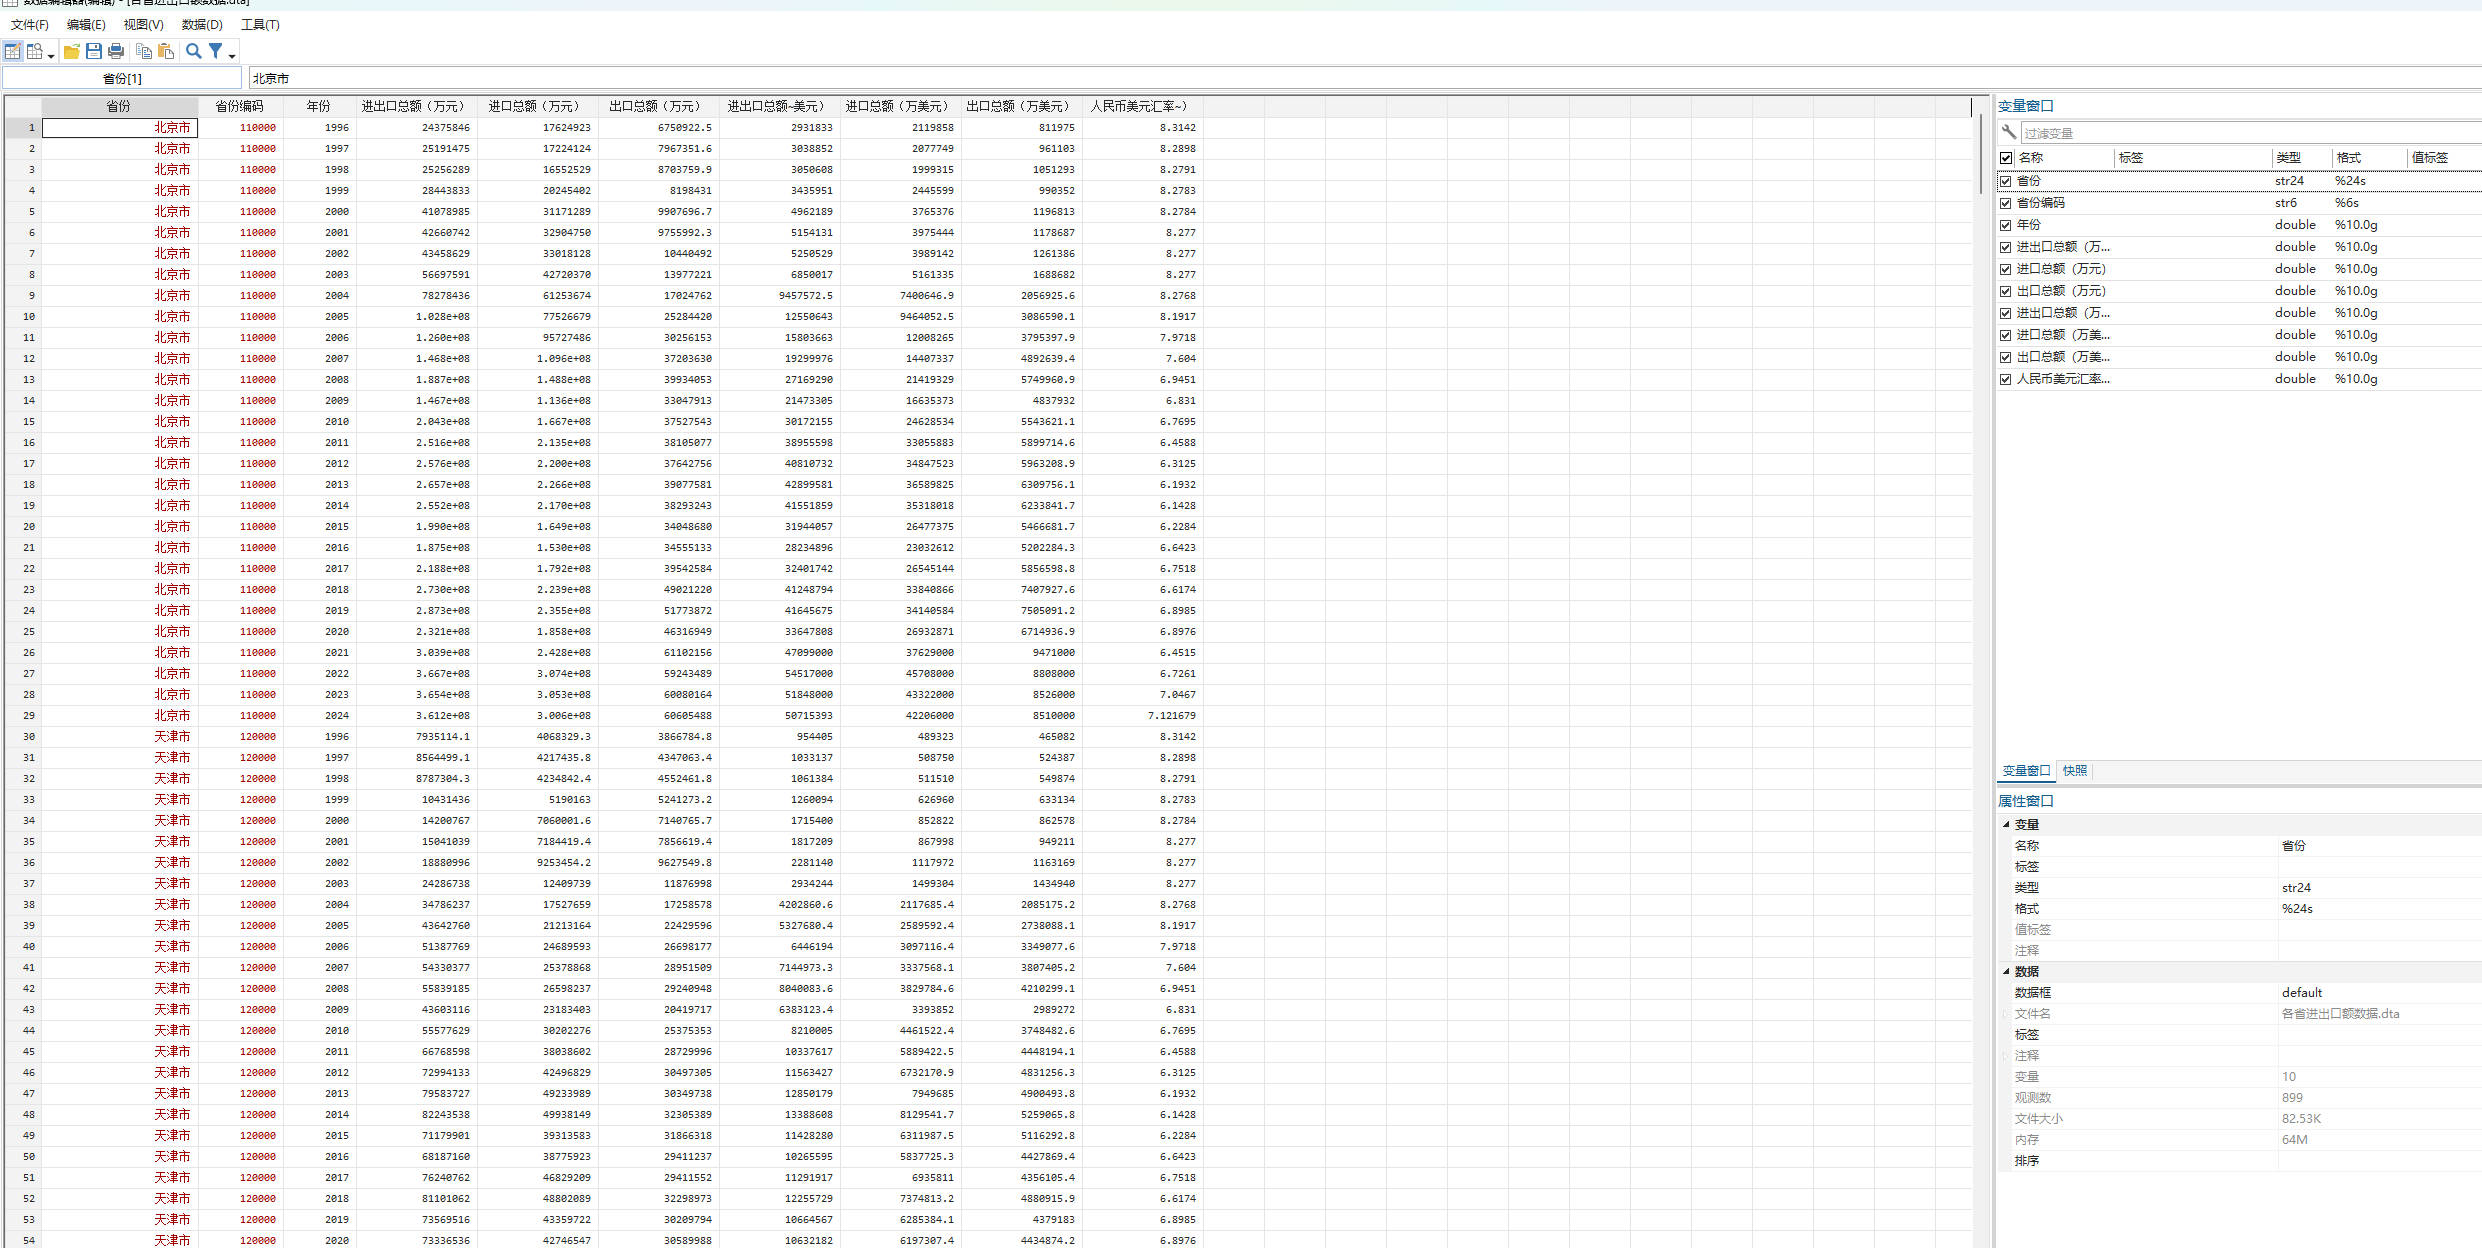Open the 数据(D) menu
The width and height of the screenshot is (2482, 1248).
[x=202, y=24]
